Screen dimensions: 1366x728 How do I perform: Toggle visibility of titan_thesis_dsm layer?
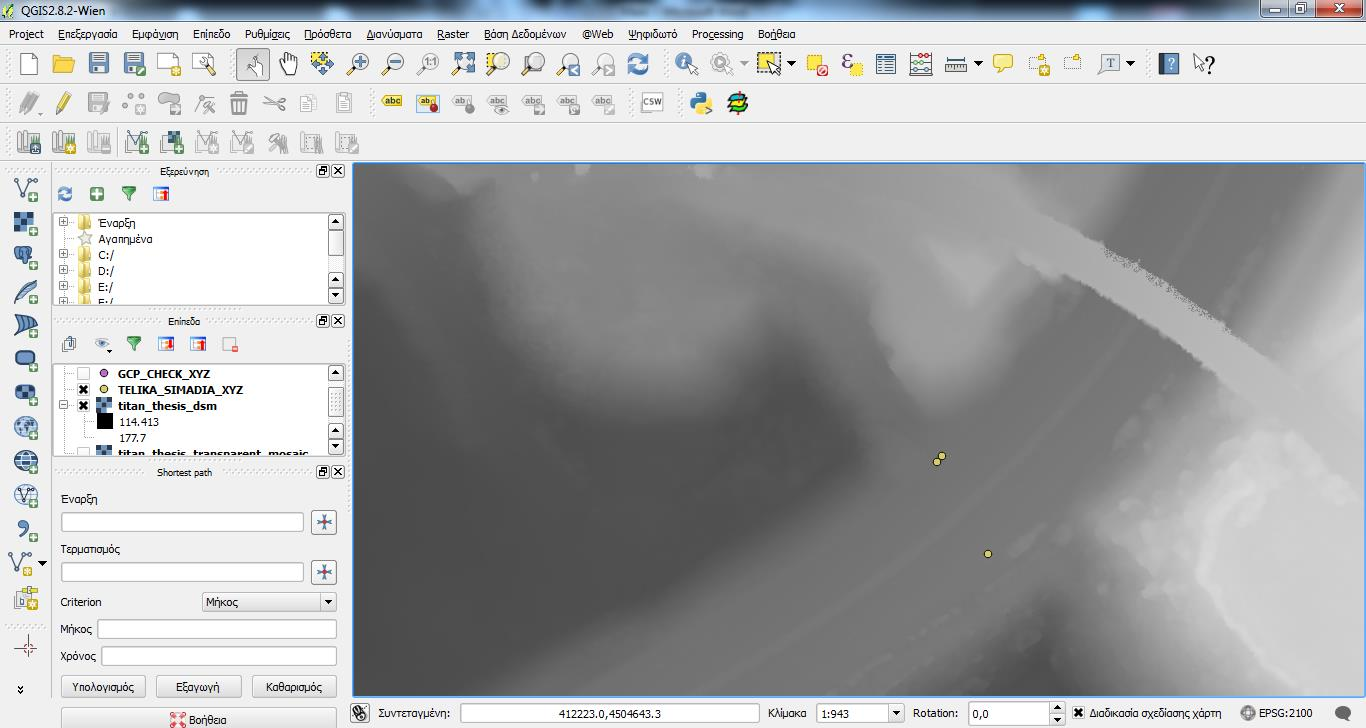84,406
